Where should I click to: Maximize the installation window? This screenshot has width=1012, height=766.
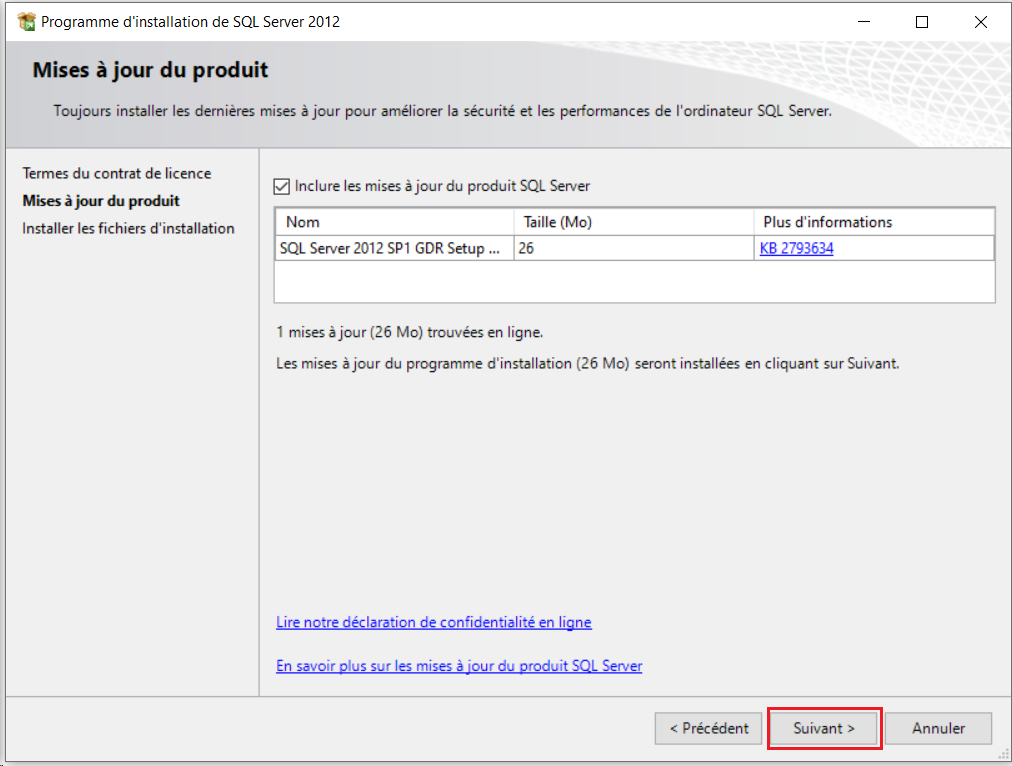[922, 22]
